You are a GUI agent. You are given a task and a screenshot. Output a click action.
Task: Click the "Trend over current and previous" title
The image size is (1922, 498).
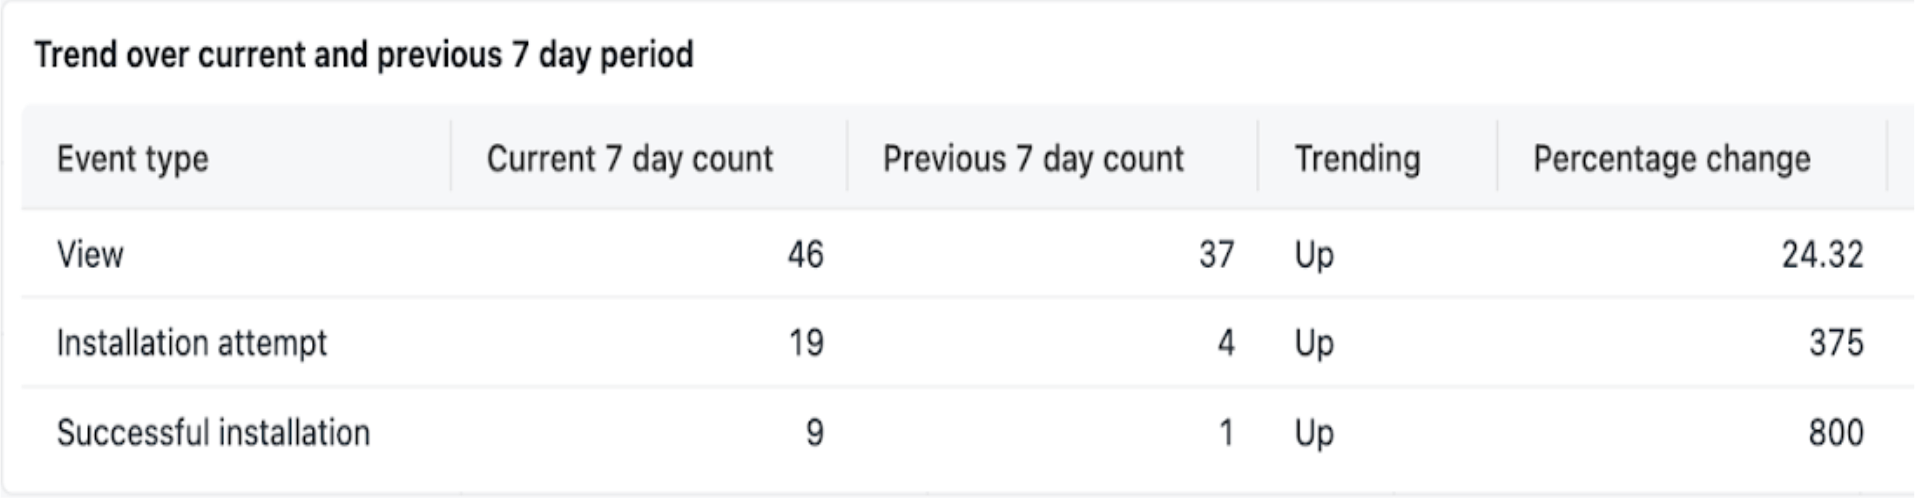coord(363,54)
